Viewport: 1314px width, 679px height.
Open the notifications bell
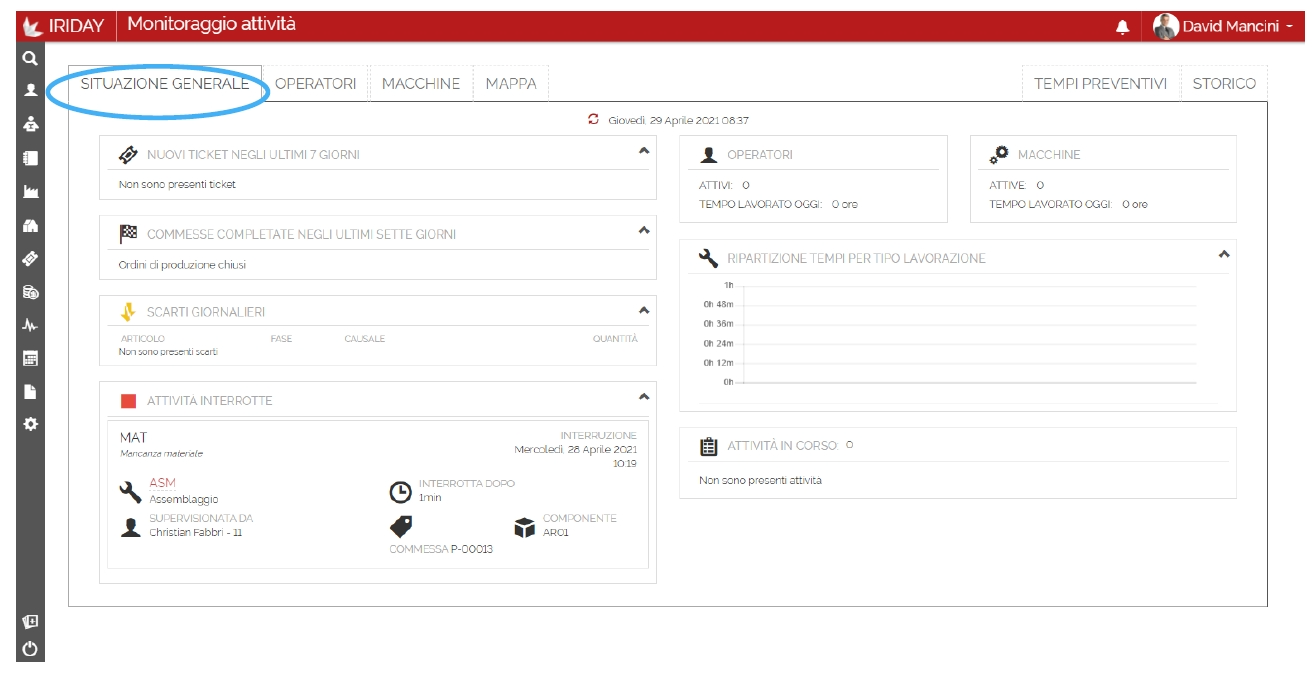pyautogui.click(x=1122, y=27)
